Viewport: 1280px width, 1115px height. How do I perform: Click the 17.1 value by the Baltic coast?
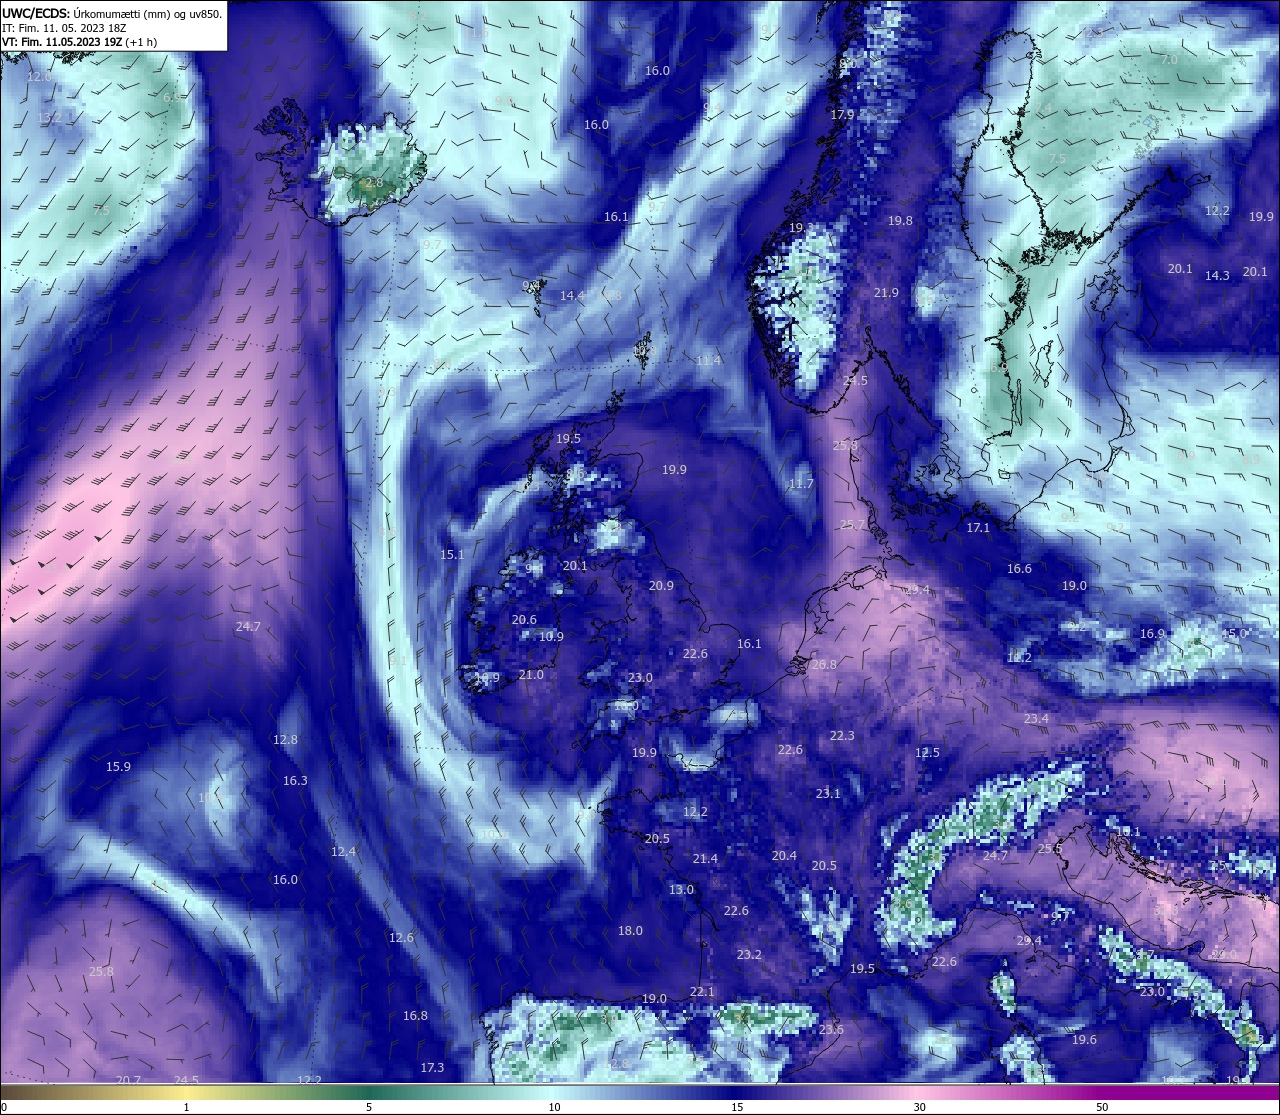[978, 528]
